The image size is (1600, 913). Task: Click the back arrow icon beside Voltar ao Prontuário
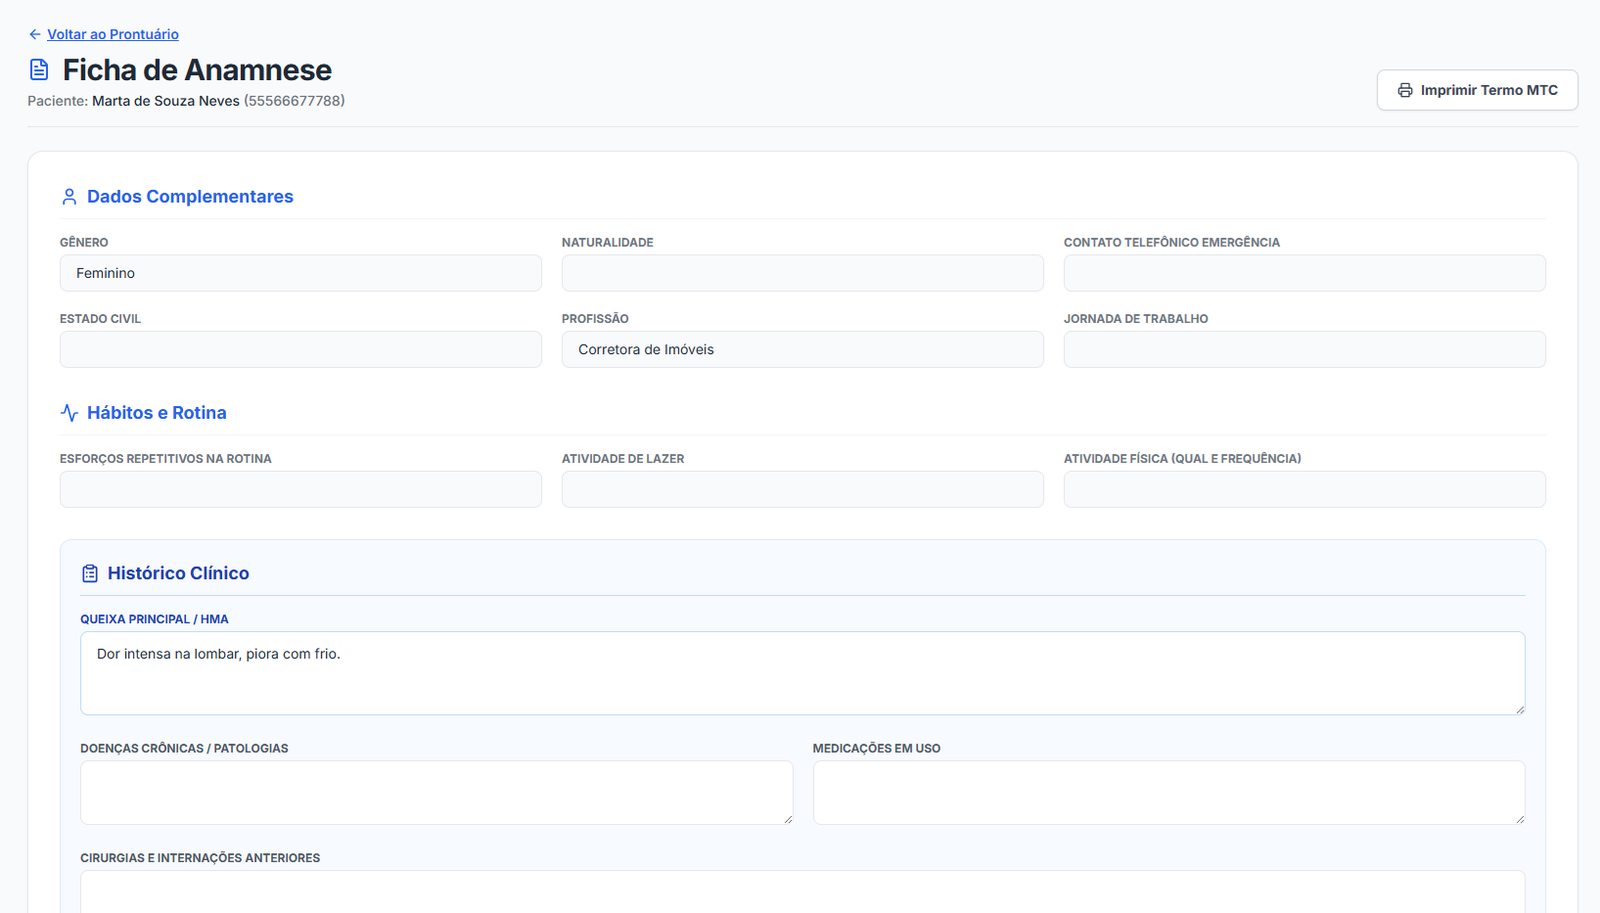(35, 34)
